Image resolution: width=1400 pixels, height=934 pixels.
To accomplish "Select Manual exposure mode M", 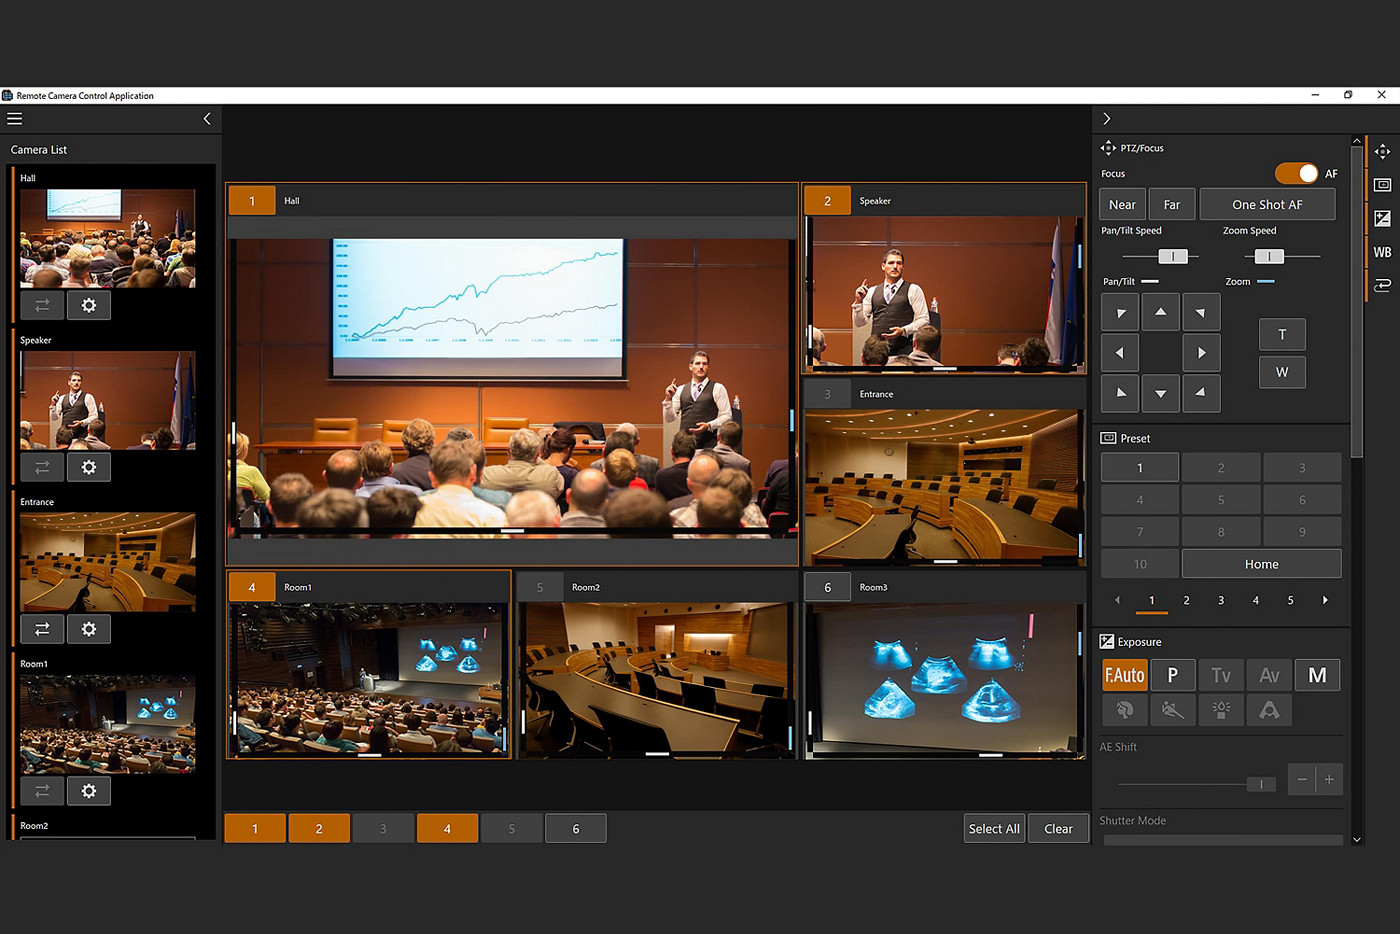I will click(x=1317, y=676).
